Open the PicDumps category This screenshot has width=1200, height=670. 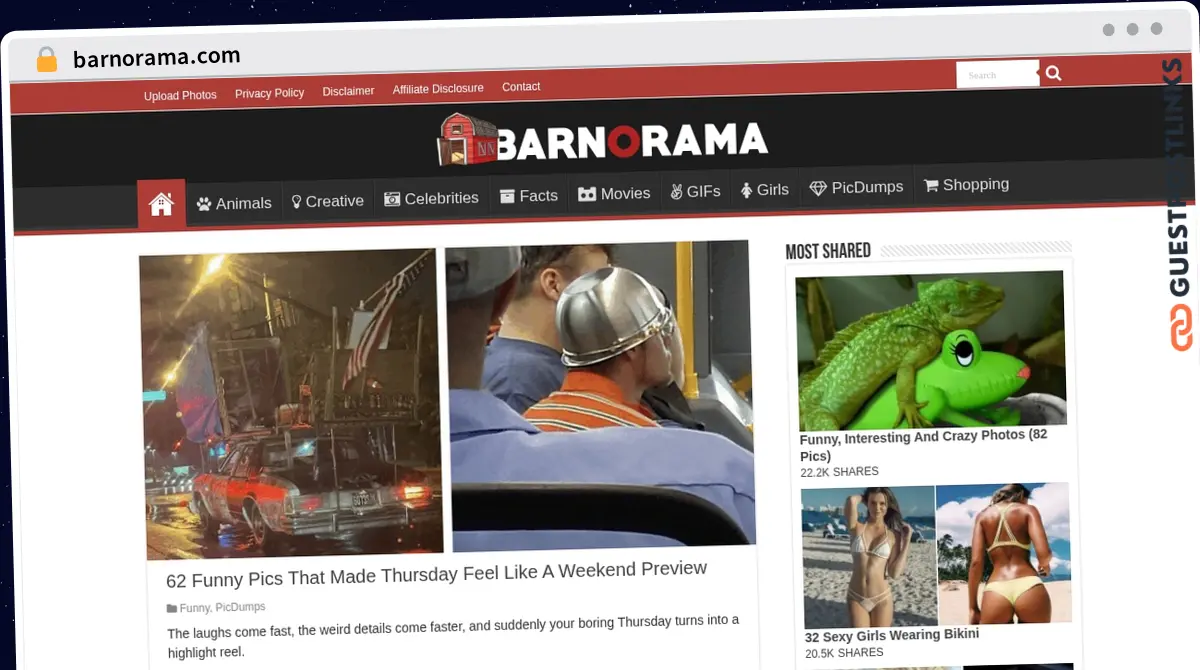point(856,187)
